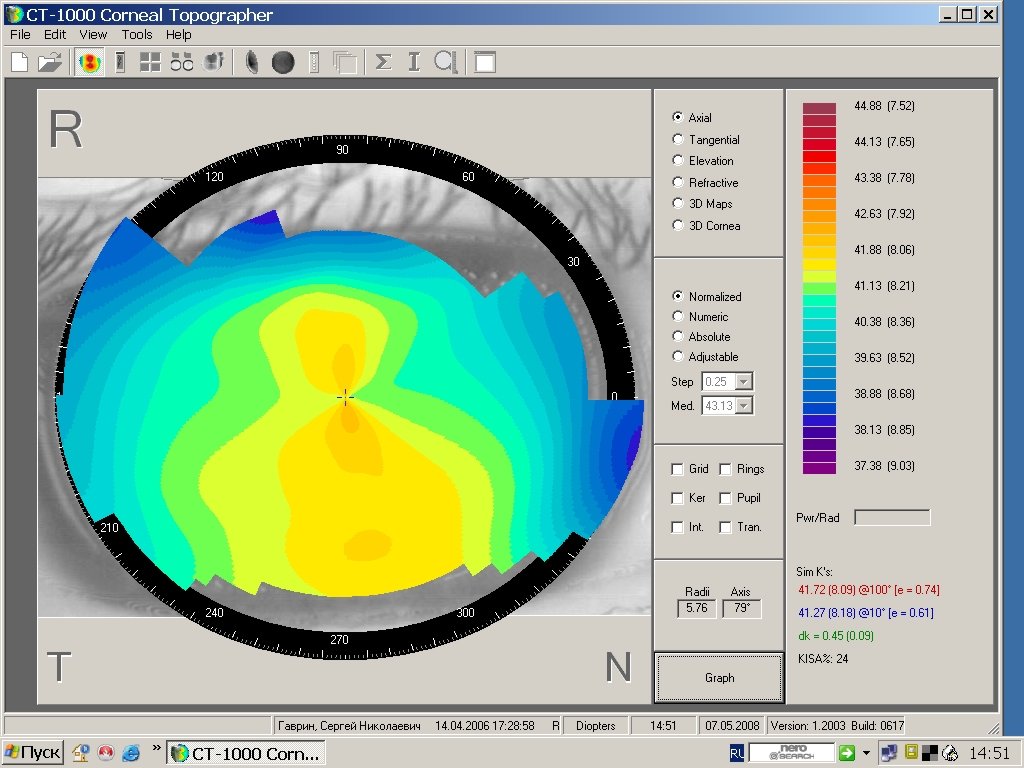Click the new blank document toolbar icon

click(20, 63)
